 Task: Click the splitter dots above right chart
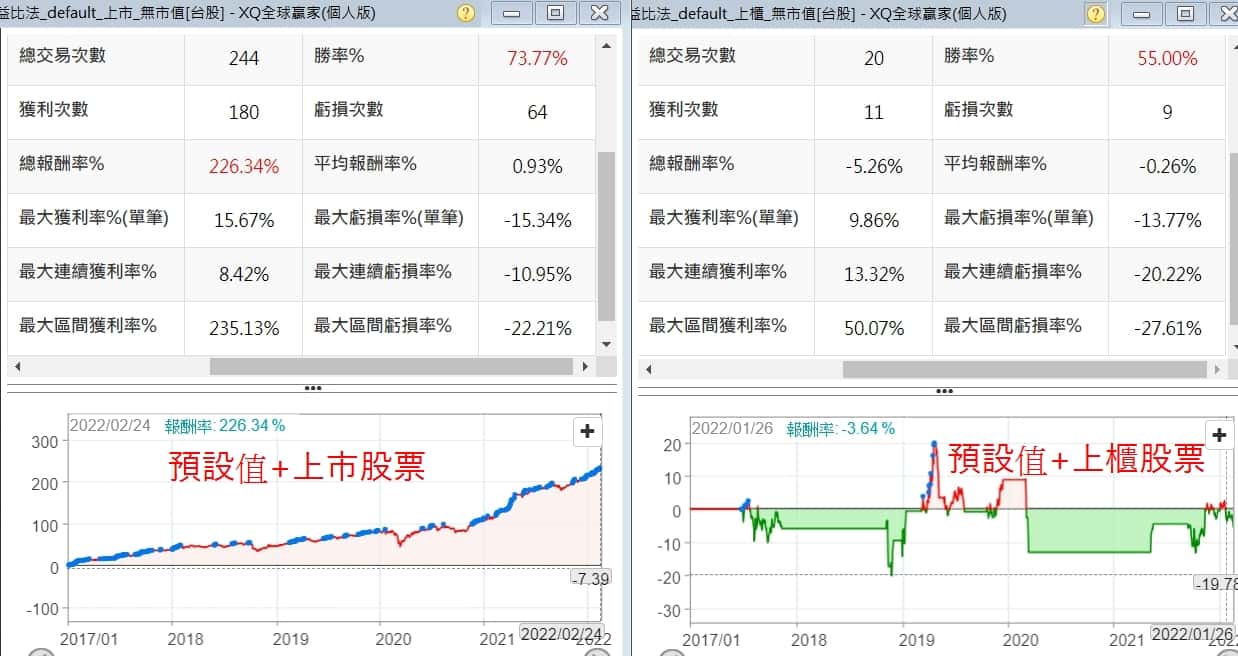pos(938,390)
